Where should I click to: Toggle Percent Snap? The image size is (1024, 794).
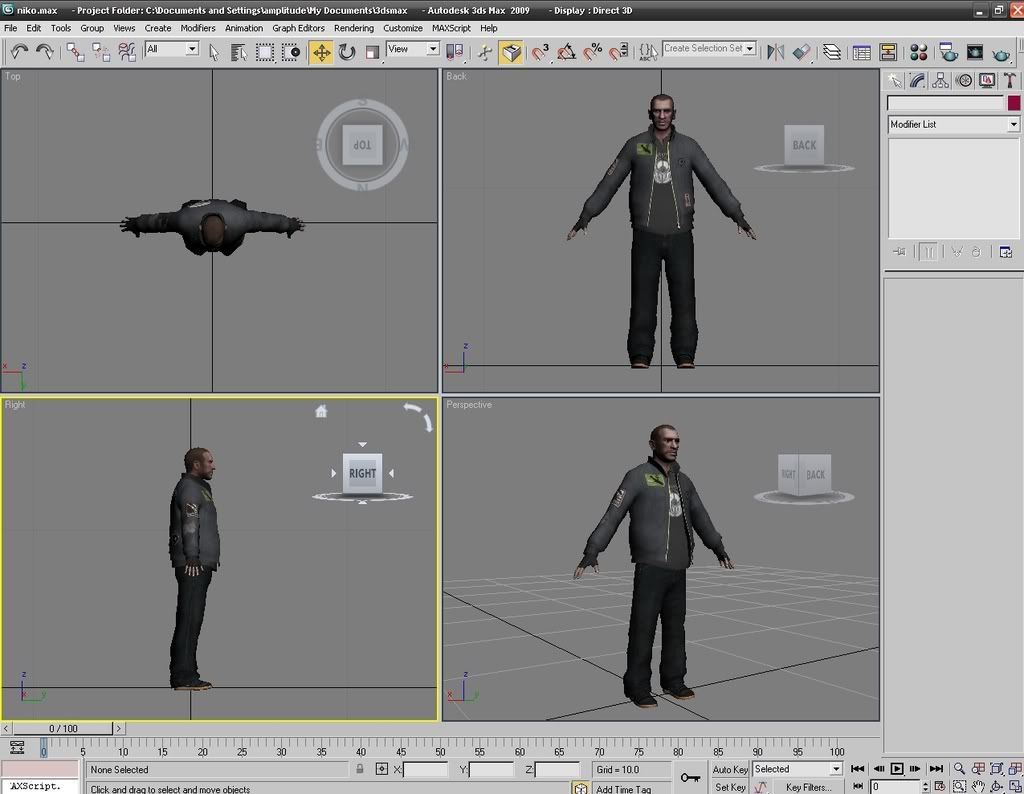click(592, 52)
